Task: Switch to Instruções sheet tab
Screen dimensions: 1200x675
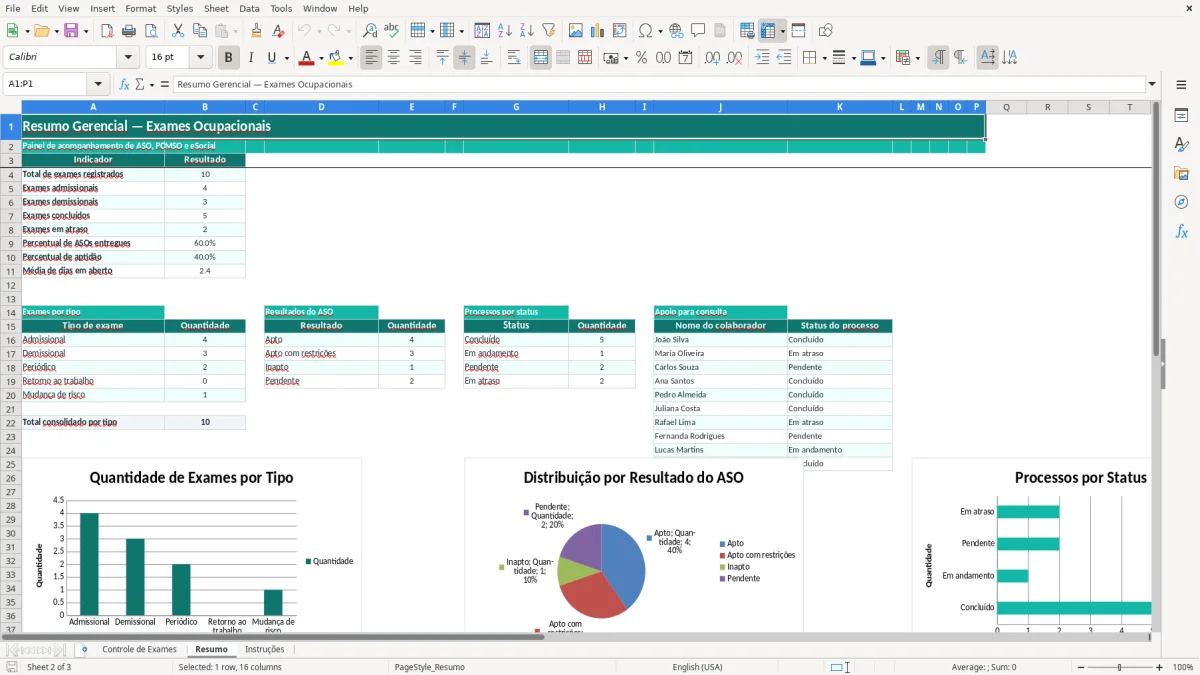Action: pyautogui.click(x=265, y=649)
